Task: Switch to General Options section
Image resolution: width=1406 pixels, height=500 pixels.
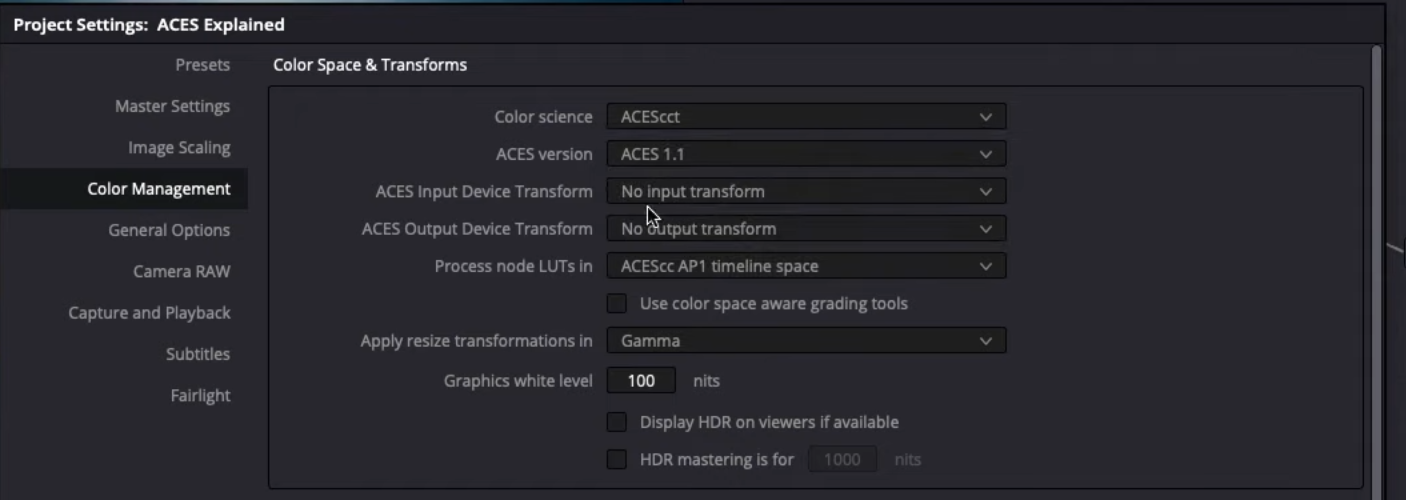Action: (169, 230)
